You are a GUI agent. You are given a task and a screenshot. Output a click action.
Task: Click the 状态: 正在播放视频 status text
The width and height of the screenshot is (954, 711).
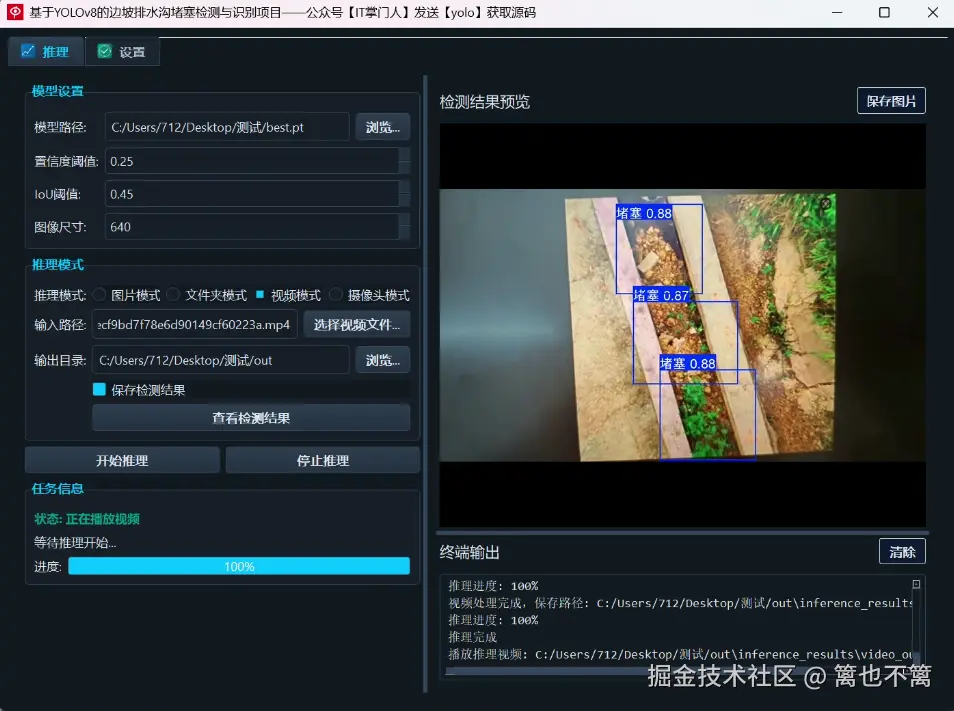point(87,519)
